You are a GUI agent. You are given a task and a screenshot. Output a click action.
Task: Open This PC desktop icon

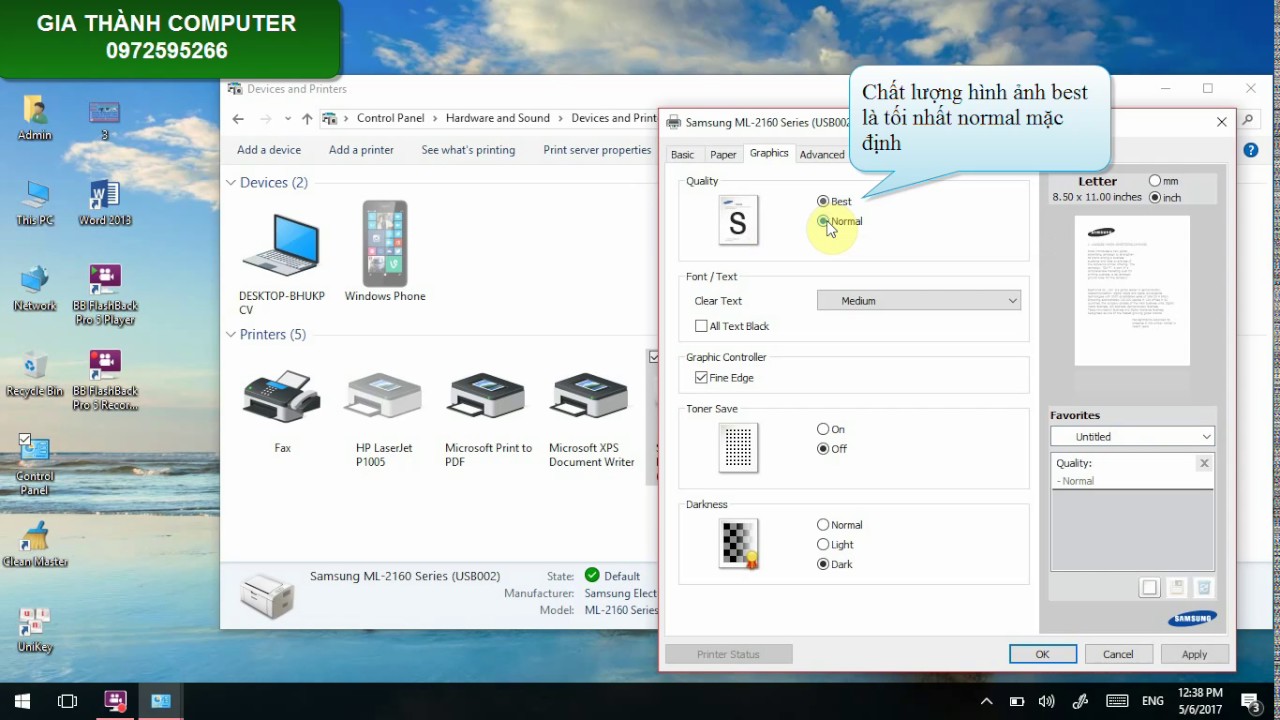[x=35, y=203]
